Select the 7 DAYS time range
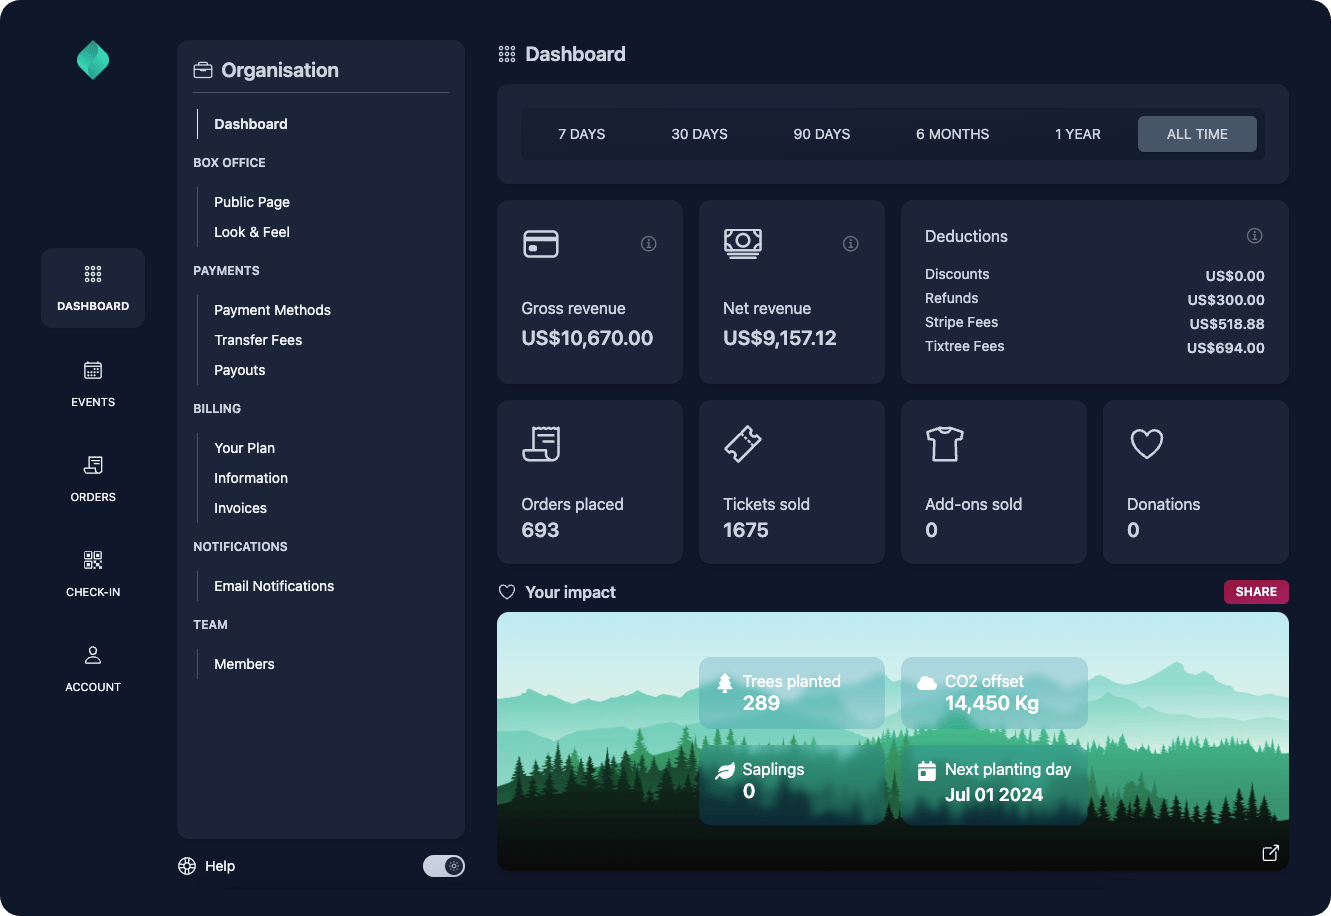1331x916 pixels. 581,134
